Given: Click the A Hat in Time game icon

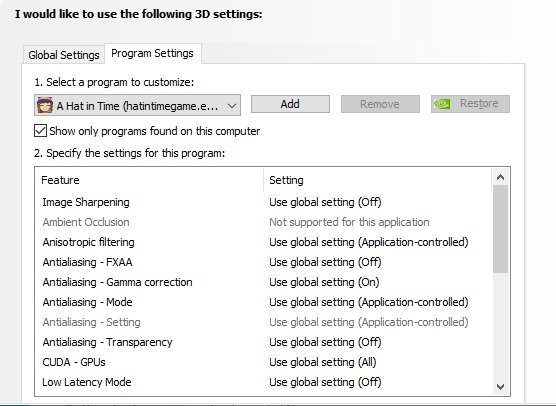Looking at the screenshot, I should [x=45, y=105].
